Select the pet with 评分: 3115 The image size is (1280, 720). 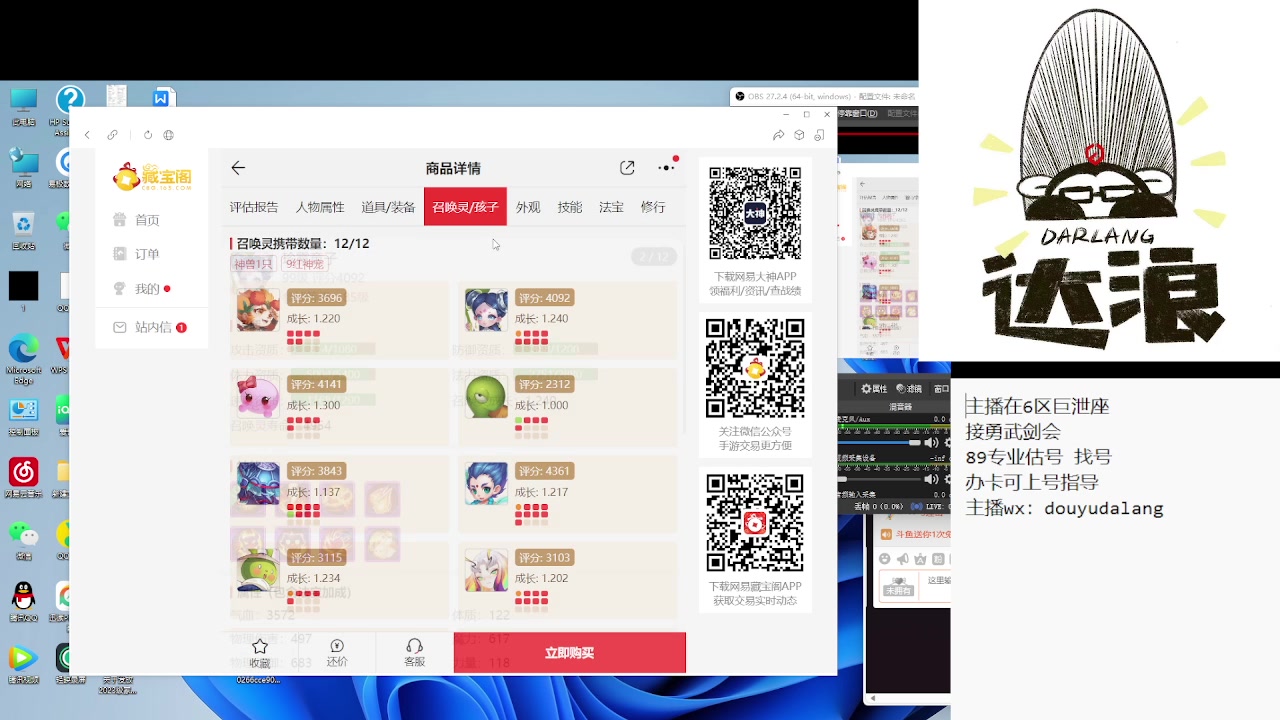tap(339, 579)
